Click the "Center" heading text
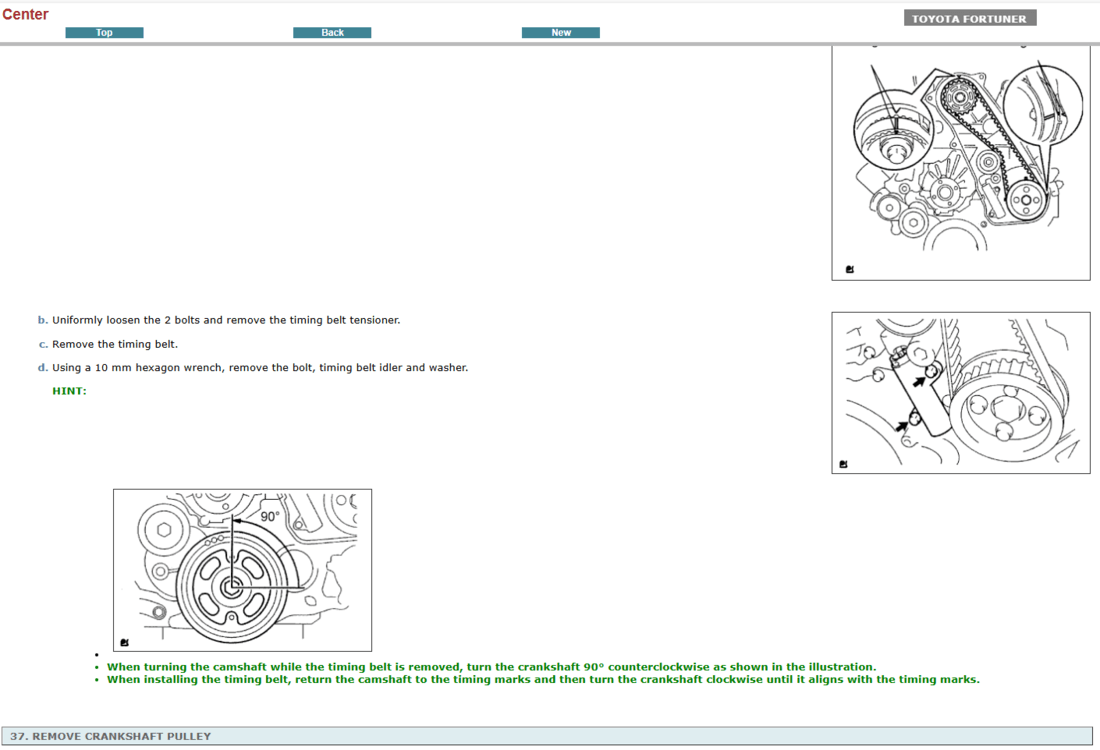This screenshot has height=750, width=1100. coord(25,14)
